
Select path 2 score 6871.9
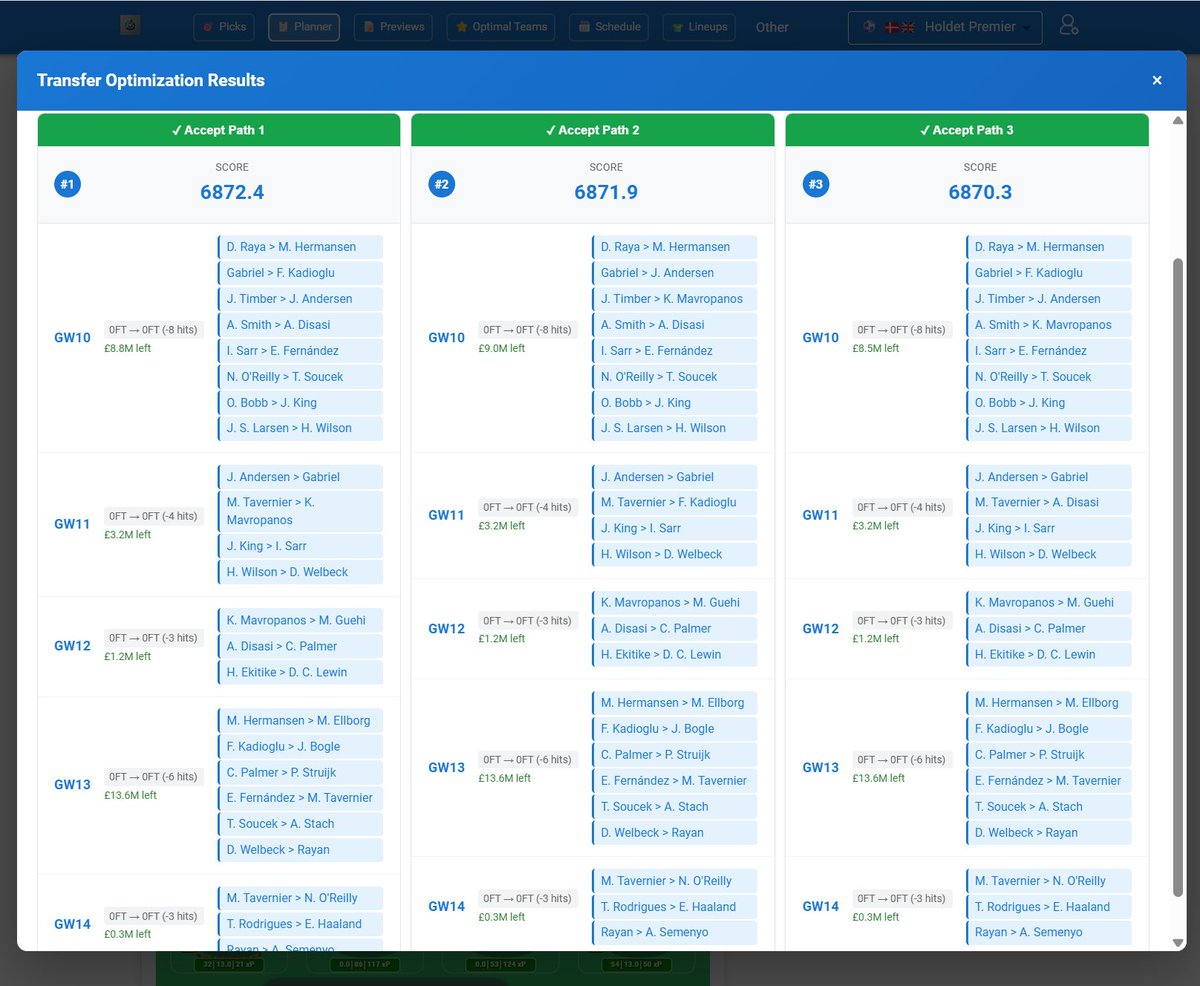tap(606, 192)
